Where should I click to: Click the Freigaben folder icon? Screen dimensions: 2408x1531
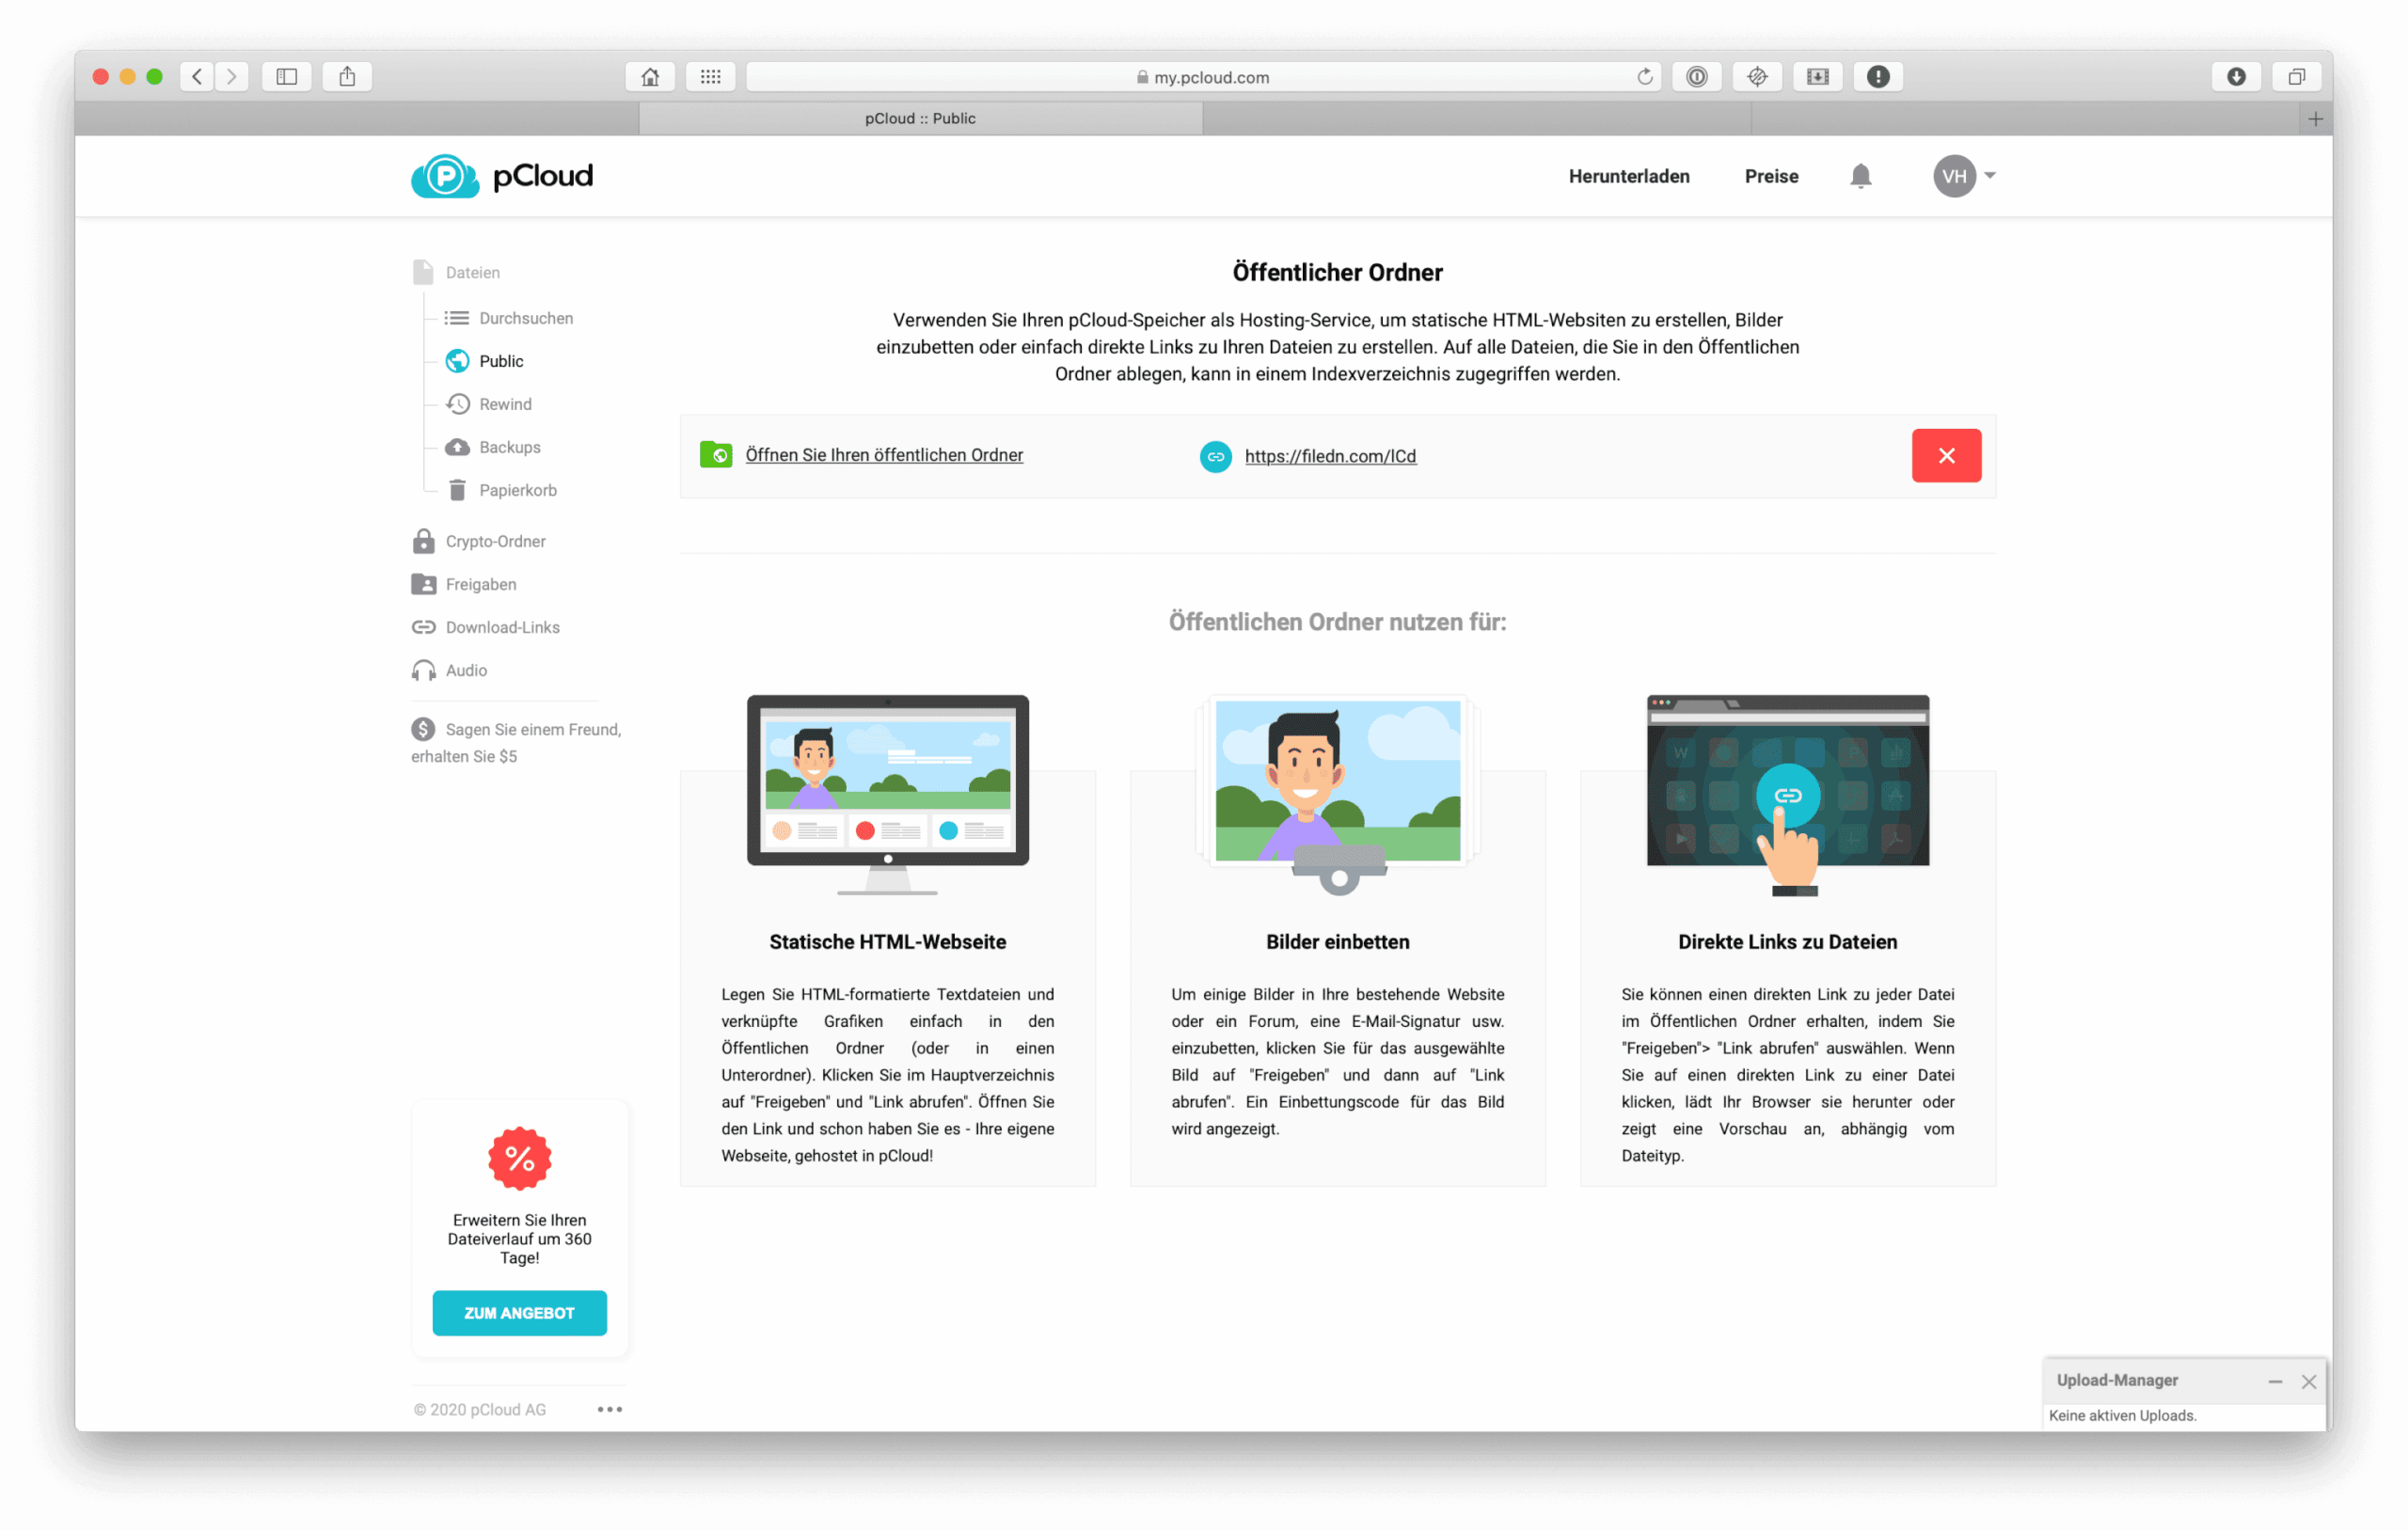pos(423,584)
